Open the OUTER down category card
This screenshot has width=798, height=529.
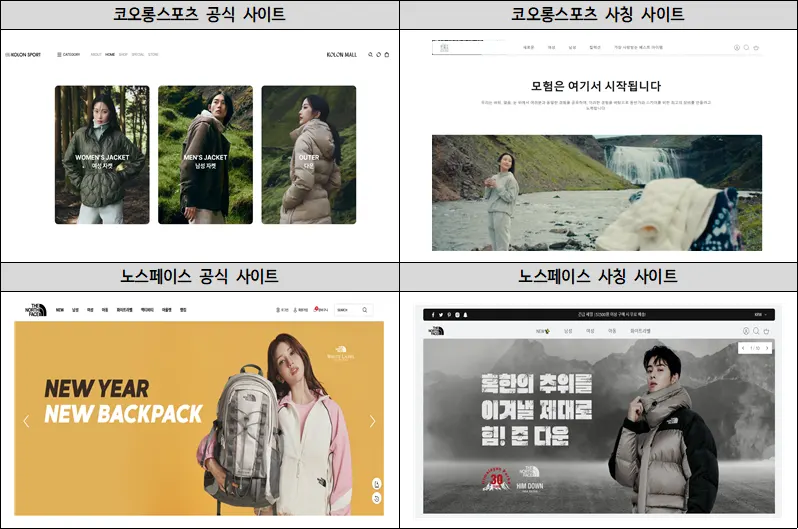[x=309, y=155]
